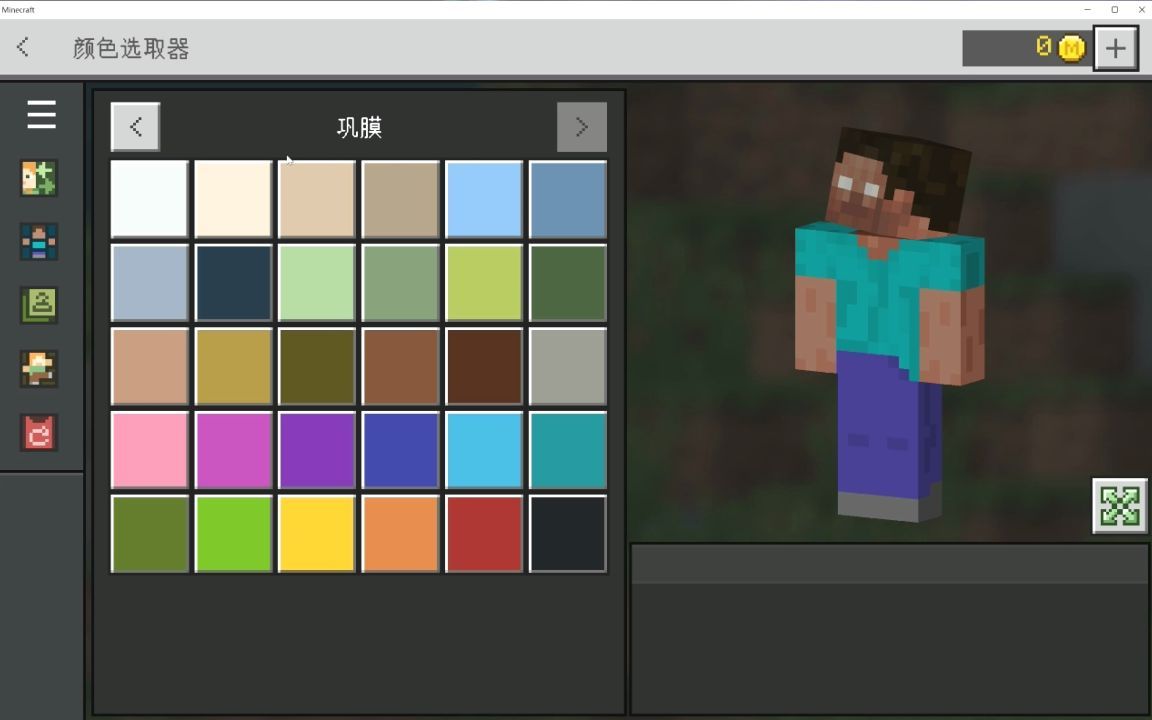Pick the purple color swatch
The image size is (1152, 720).
tap(317, 450)
